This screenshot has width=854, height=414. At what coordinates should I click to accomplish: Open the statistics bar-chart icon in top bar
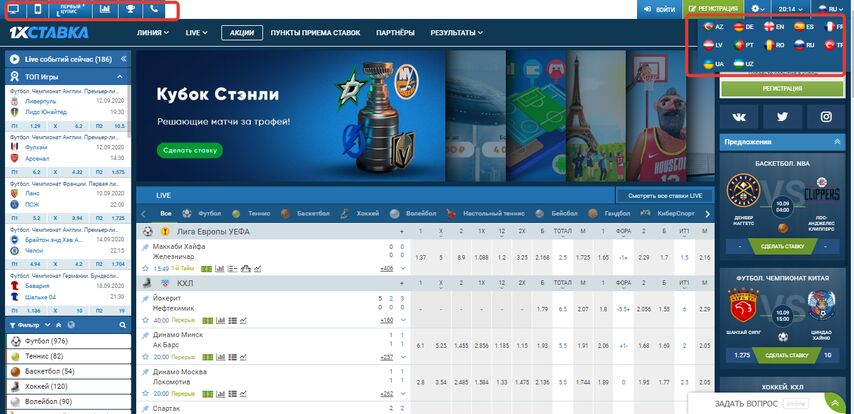click(x=105, y=9)
